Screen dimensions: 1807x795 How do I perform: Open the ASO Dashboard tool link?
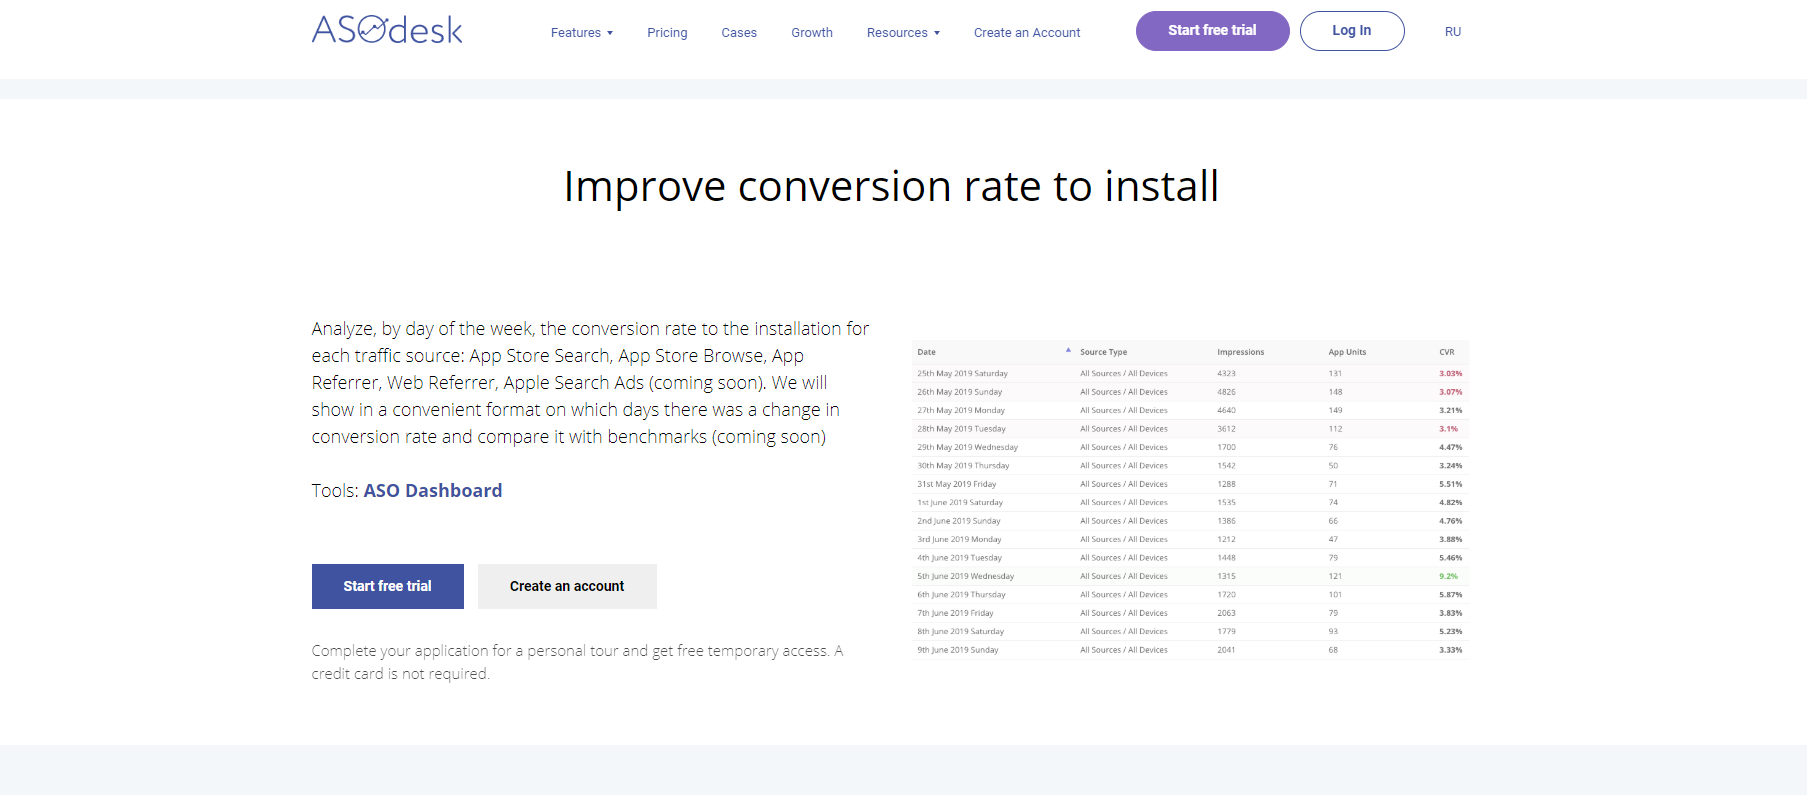pos(432,491)
